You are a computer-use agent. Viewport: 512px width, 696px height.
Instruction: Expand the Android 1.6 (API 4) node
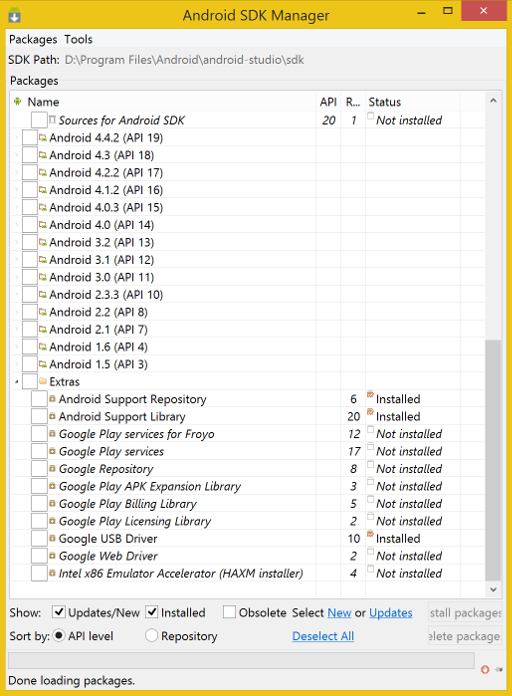pos(16,347)
